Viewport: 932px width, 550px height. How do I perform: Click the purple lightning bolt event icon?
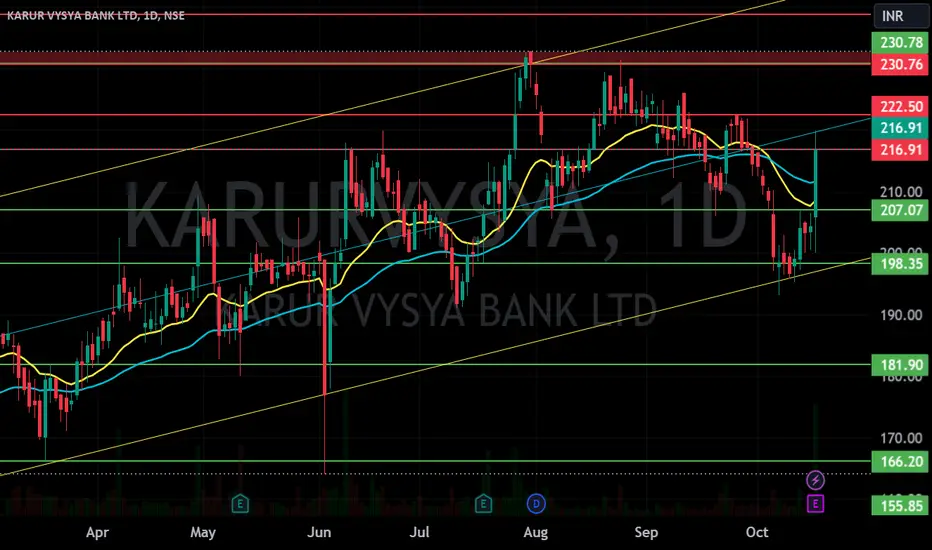pyautogui.click(x=816, y=480)
